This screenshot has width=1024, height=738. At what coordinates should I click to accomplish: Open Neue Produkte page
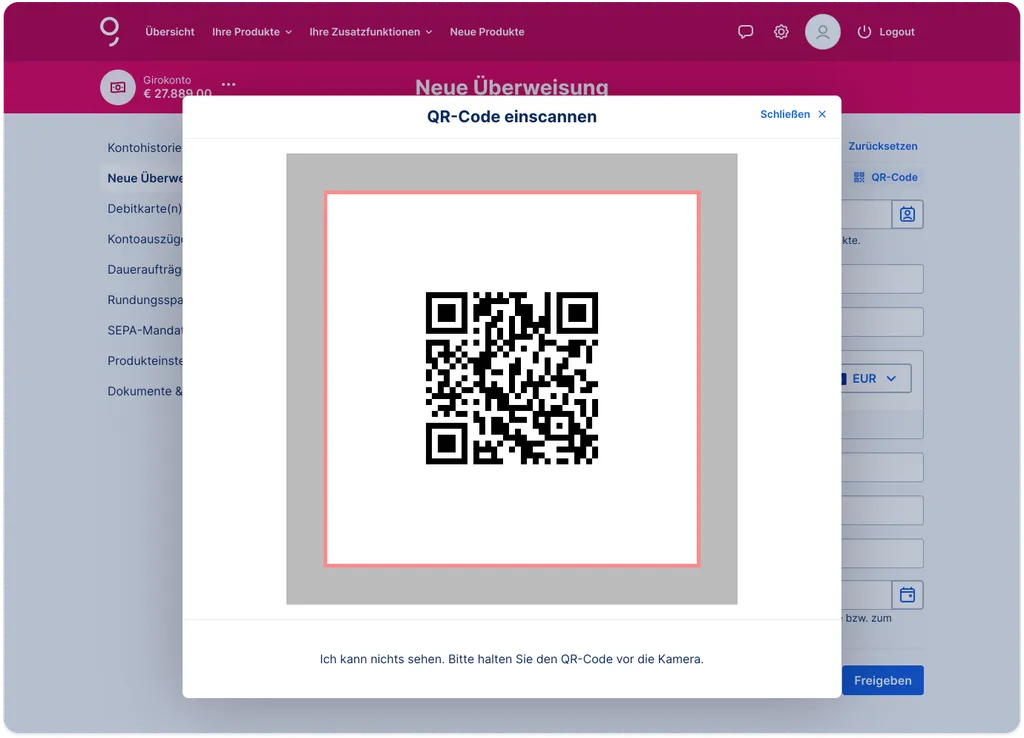click(487, 32)
